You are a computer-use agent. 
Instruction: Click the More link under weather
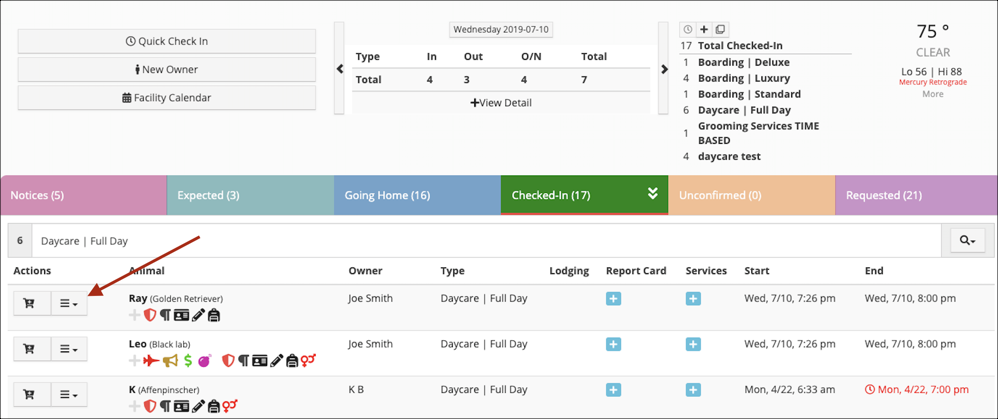[x=933, y=94]
